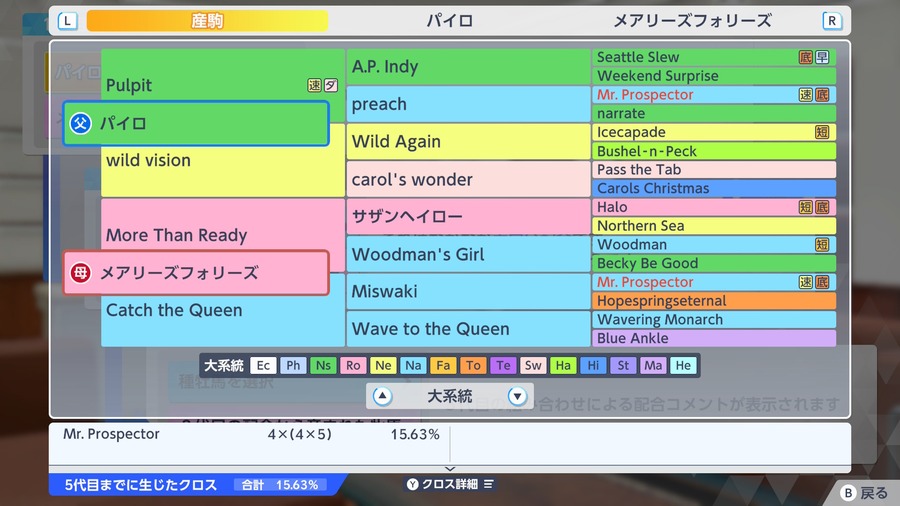Select carol's wonder in the pedigree
Image resolution: width=900 pixels, height=506 pixels.
pyautogui.click(x=468, y=179)
